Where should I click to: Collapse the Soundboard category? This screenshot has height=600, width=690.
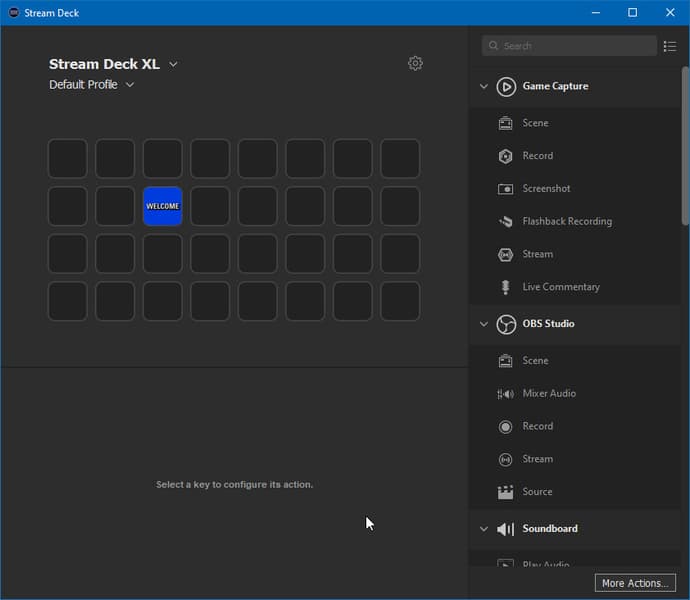(x=484, y=529)
